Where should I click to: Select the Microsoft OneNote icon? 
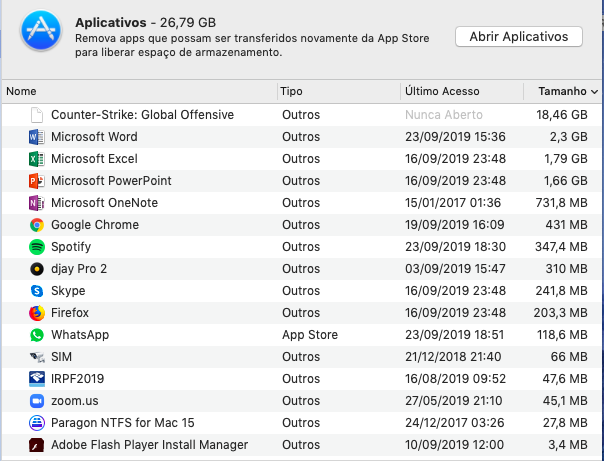(x=37, y=203)
